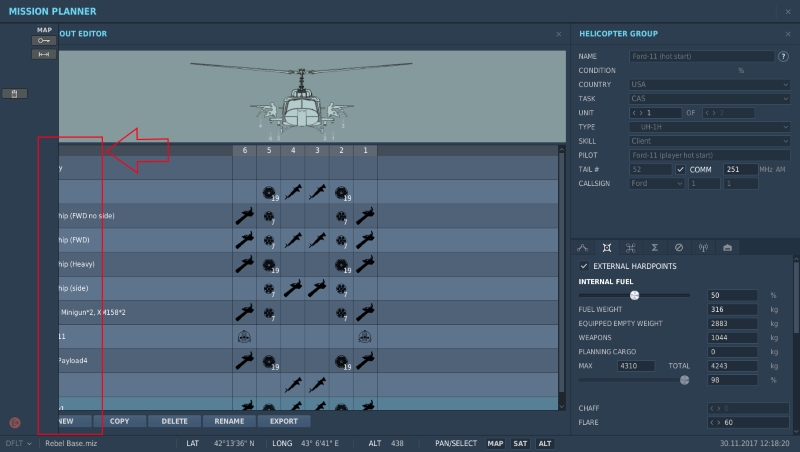Screen dimensions: 800x452
Task: Click pylon 2 rocket pod in 'Minigun*2, XM158*2' row
Action: point(341,314)
